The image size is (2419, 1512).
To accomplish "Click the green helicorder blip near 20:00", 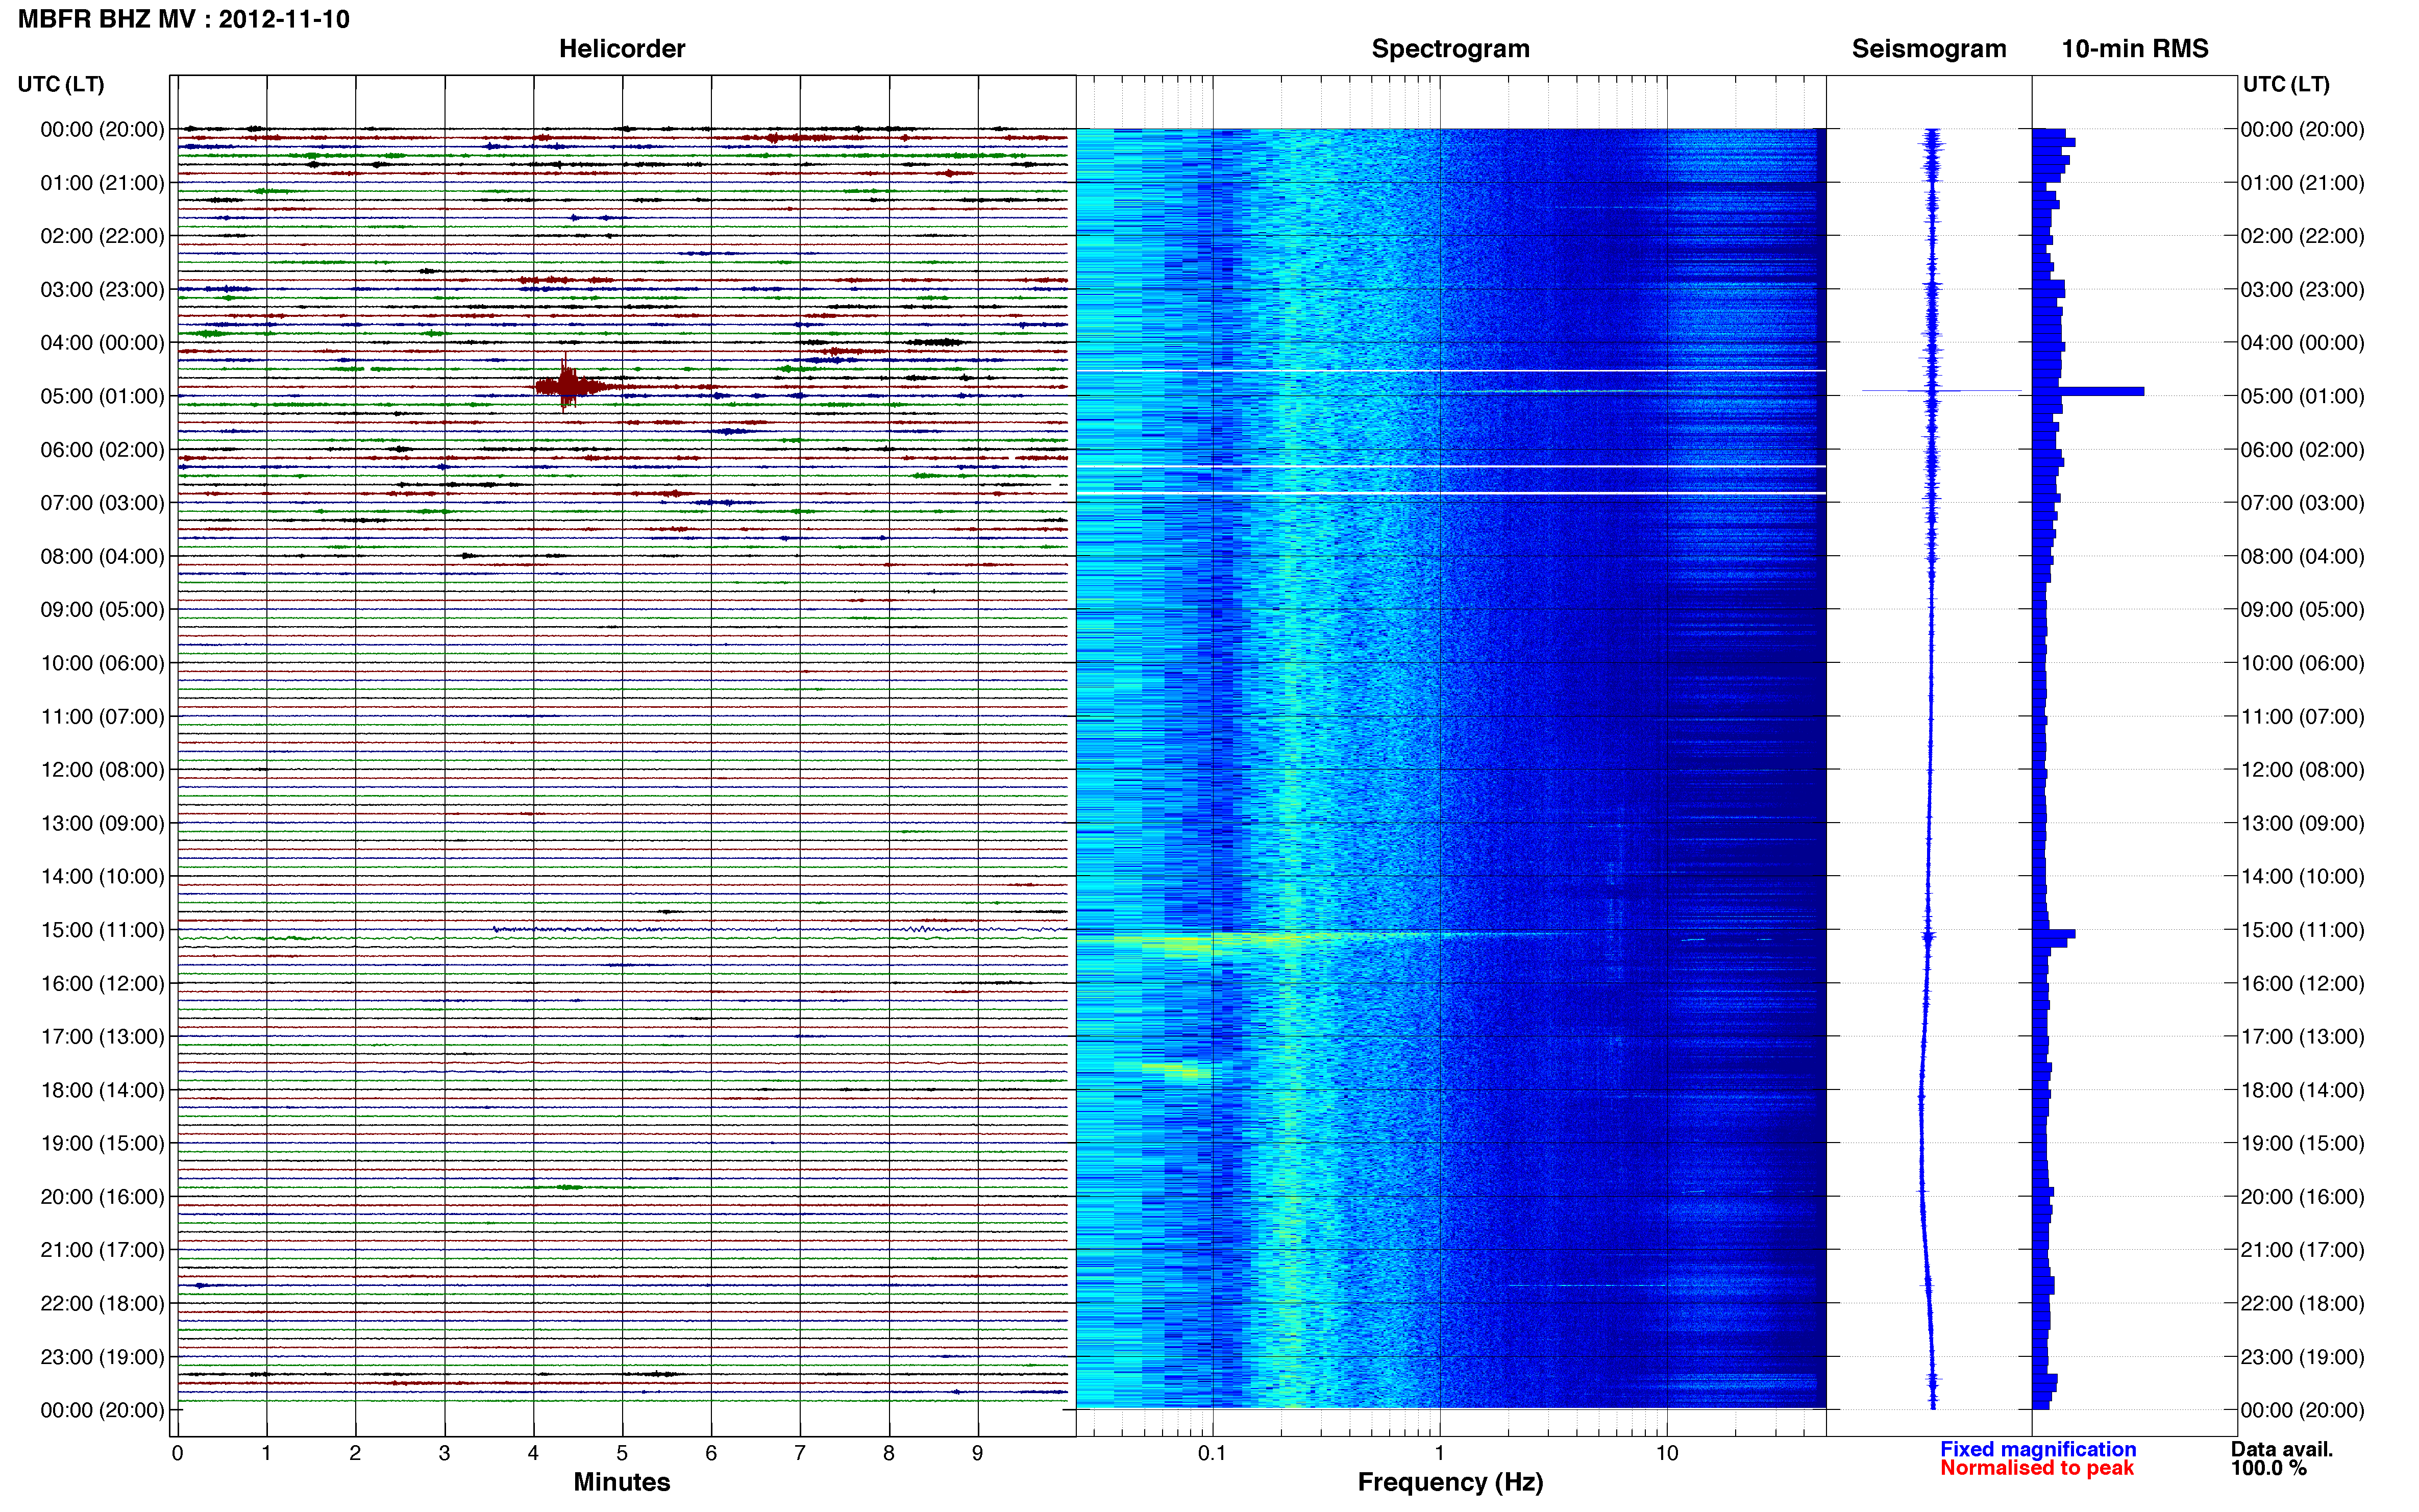I will coord(568,1187).
